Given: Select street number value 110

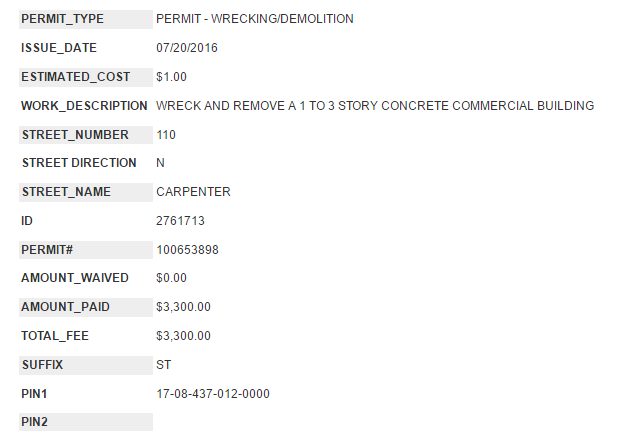Looking at the screenshot, I should click(x=166, y=135).
